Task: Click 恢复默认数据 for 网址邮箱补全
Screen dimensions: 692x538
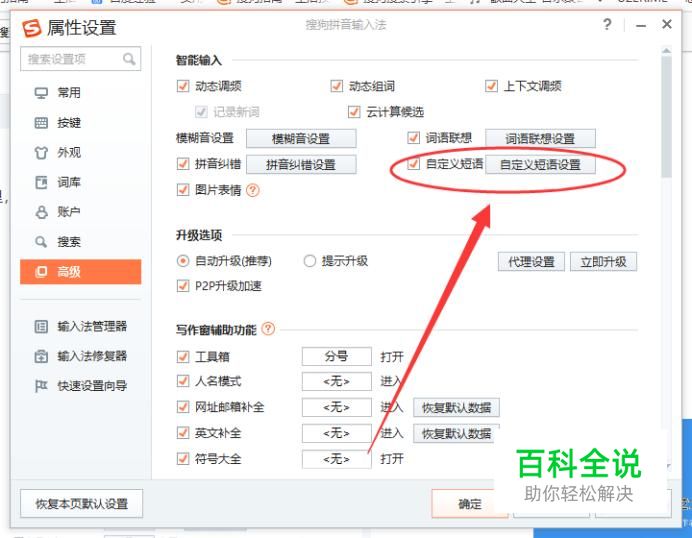Action: click(456, 407)
